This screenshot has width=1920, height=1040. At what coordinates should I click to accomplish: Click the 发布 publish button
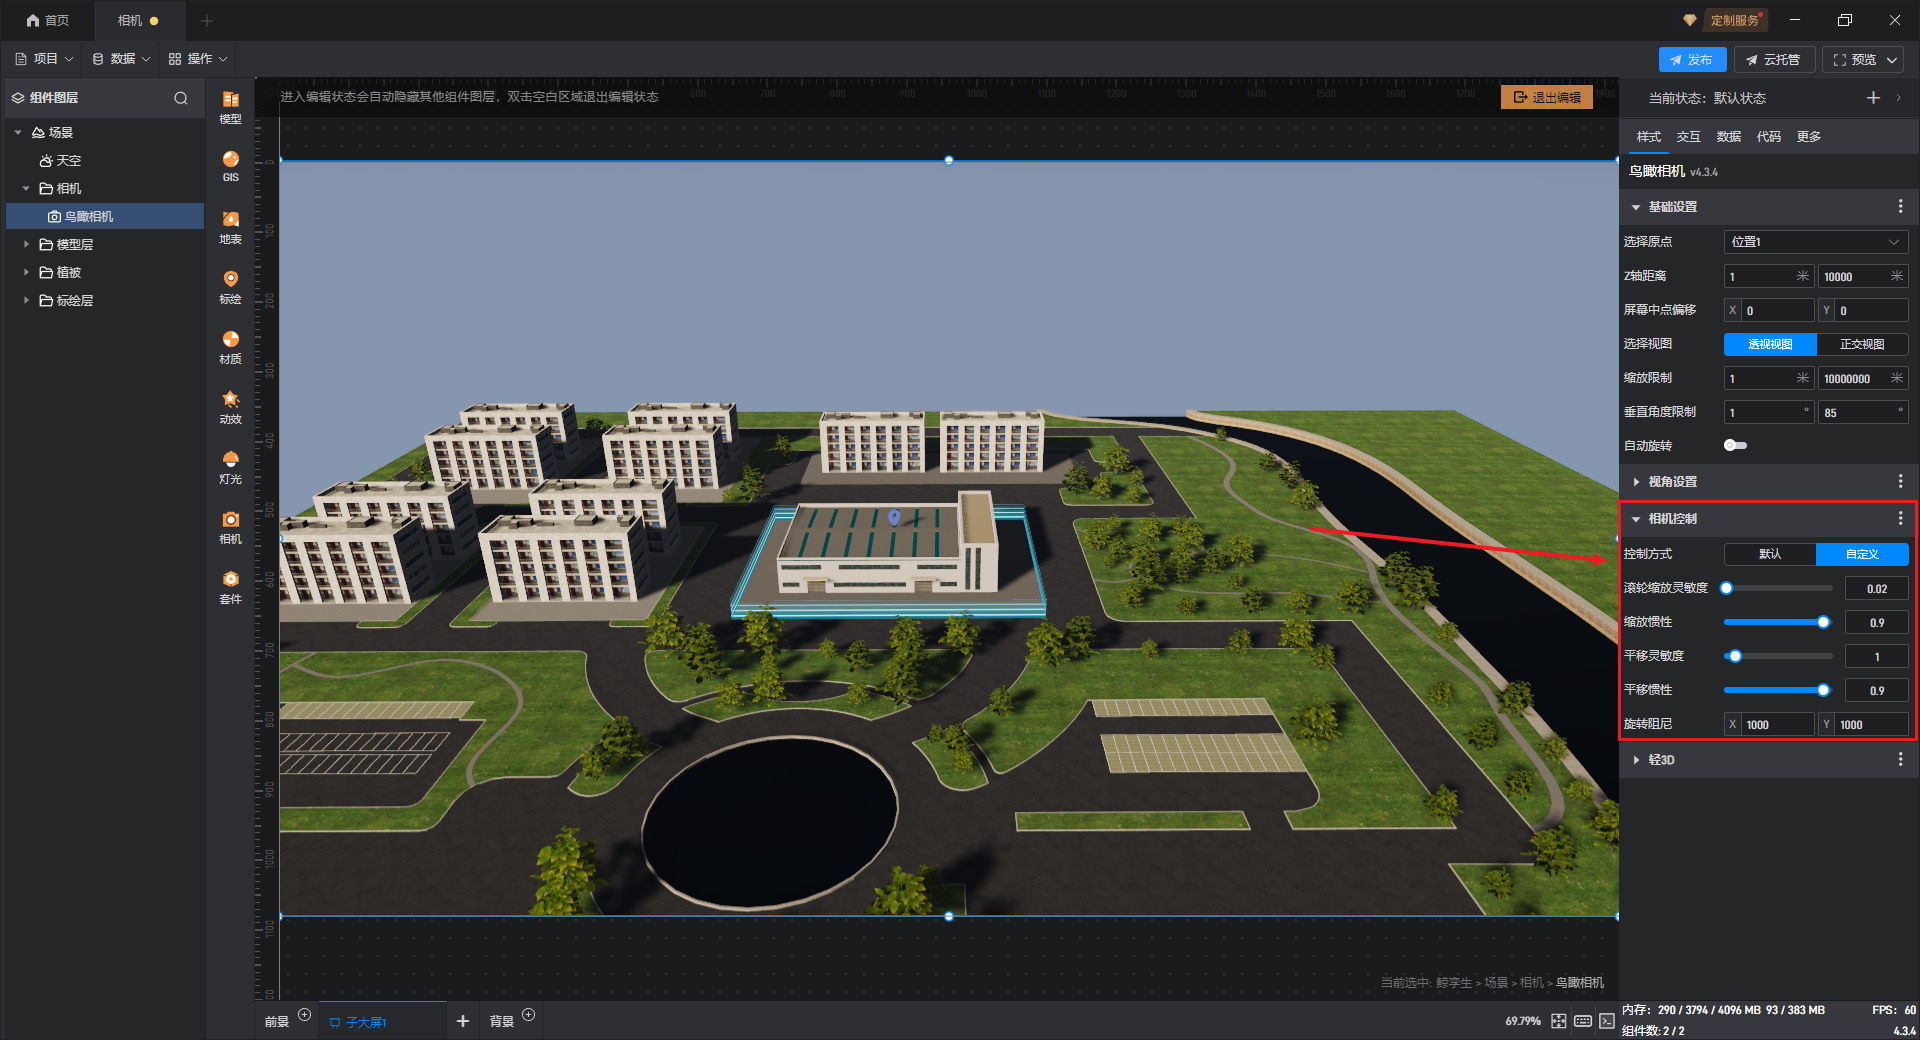[1691, 60]
